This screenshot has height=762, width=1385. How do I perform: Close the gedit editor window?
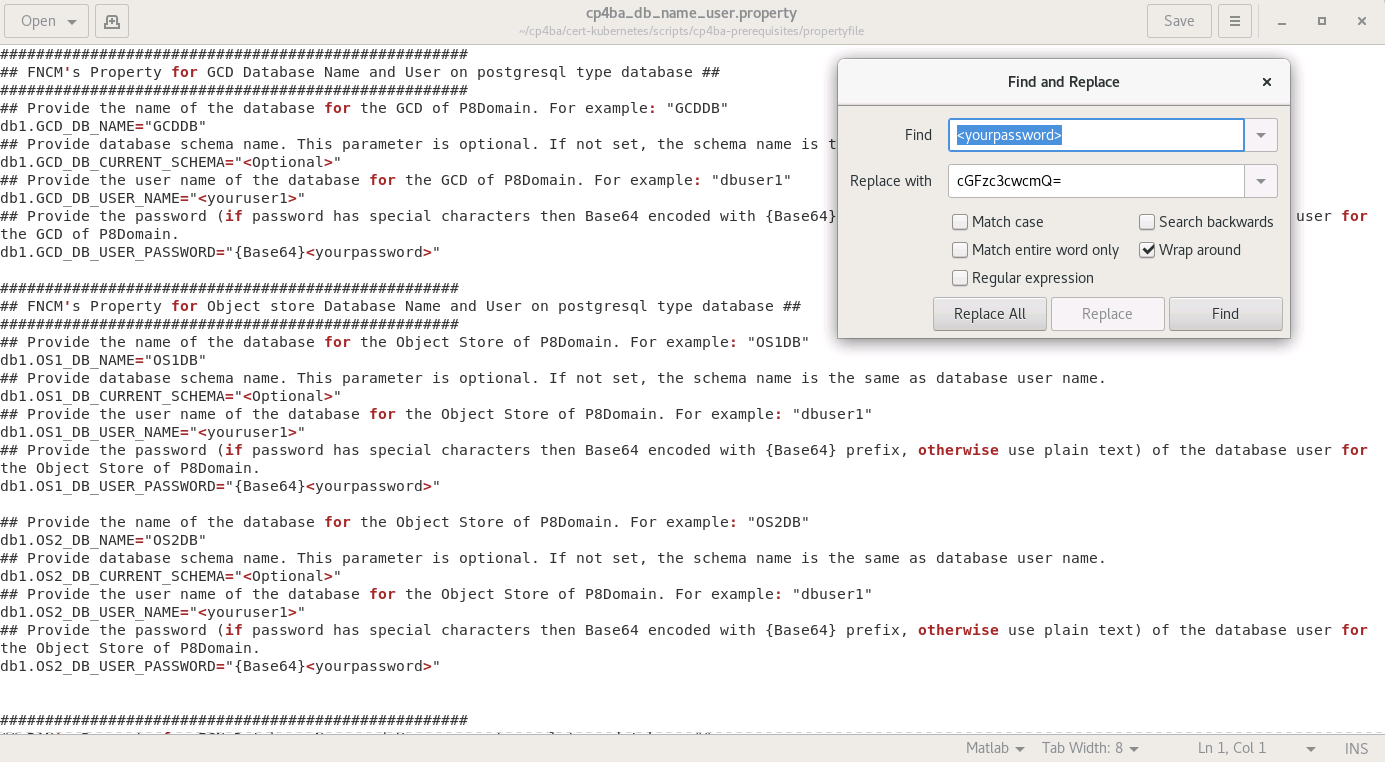pyautogui.click(x=1361, y=21)
